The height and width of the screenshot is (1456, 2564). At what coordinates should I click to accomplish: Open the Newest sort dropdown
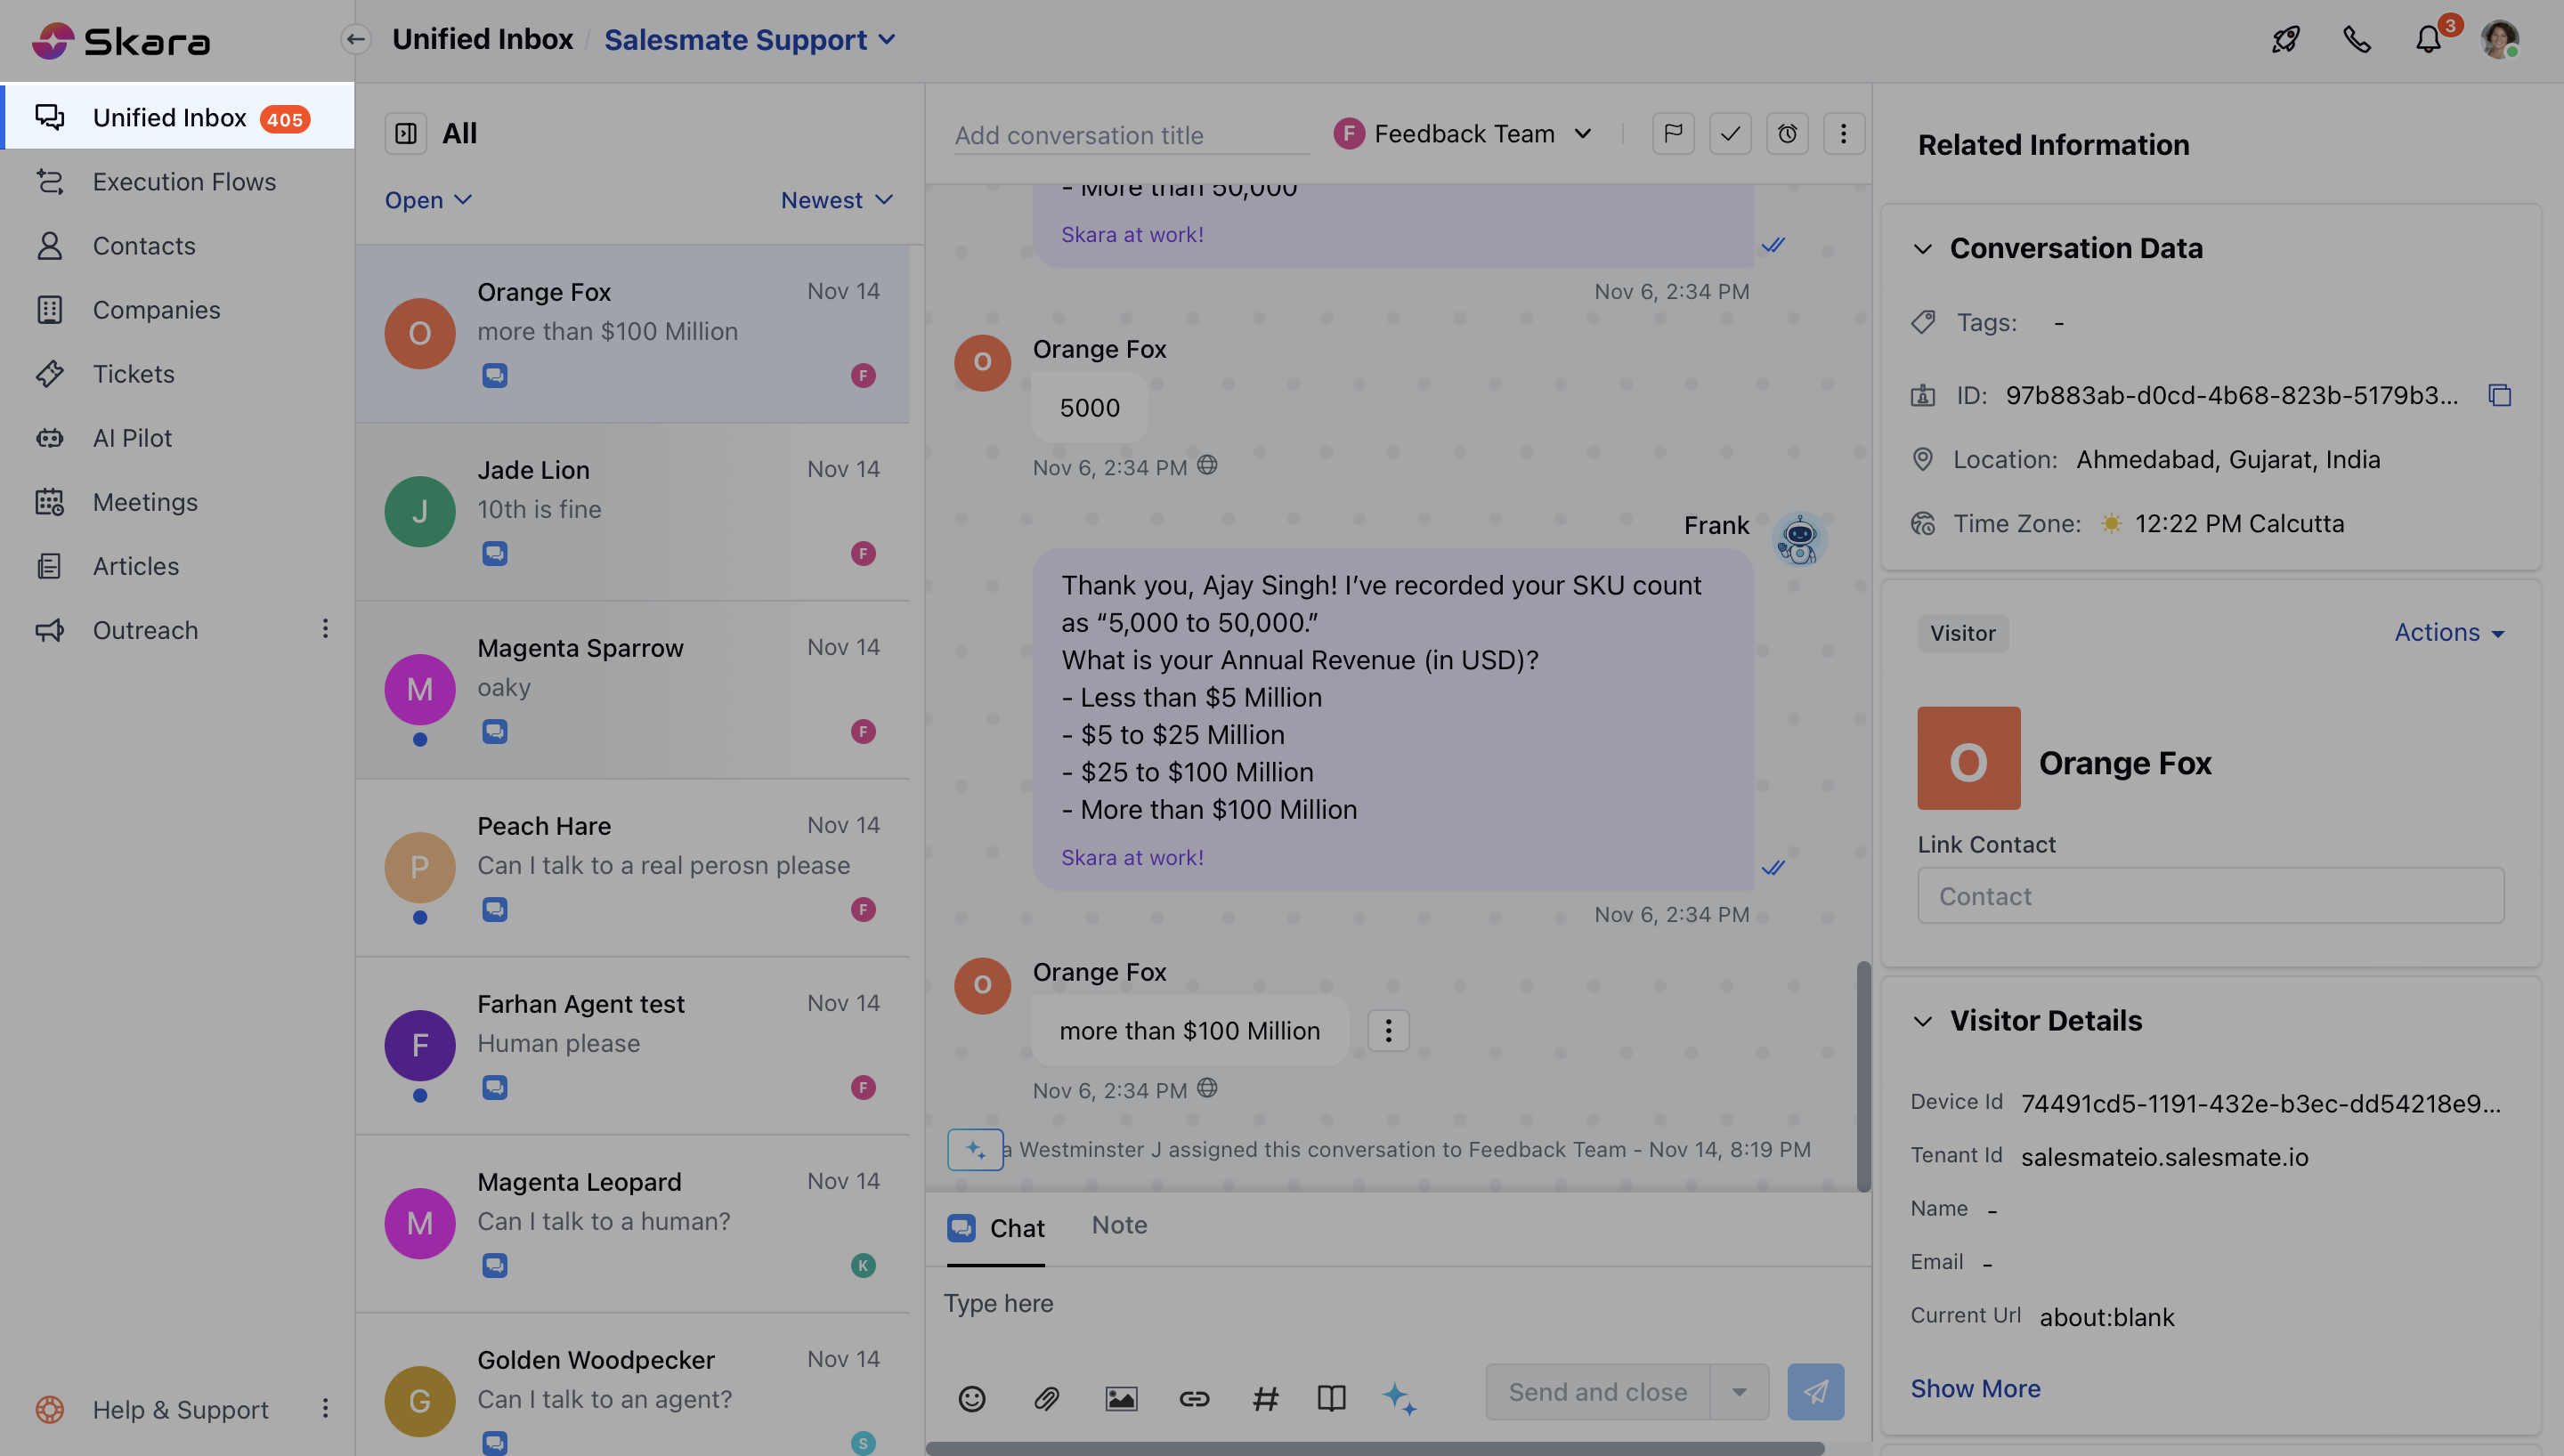(x=836, y=200)
